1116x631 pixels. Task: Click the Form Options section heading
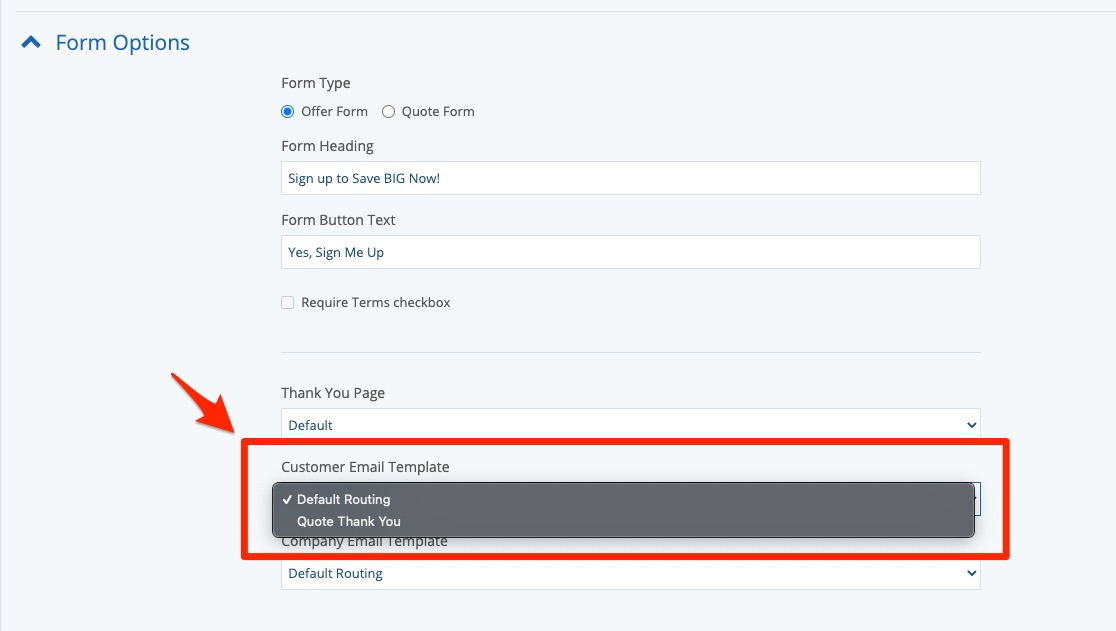click(122, 43)
